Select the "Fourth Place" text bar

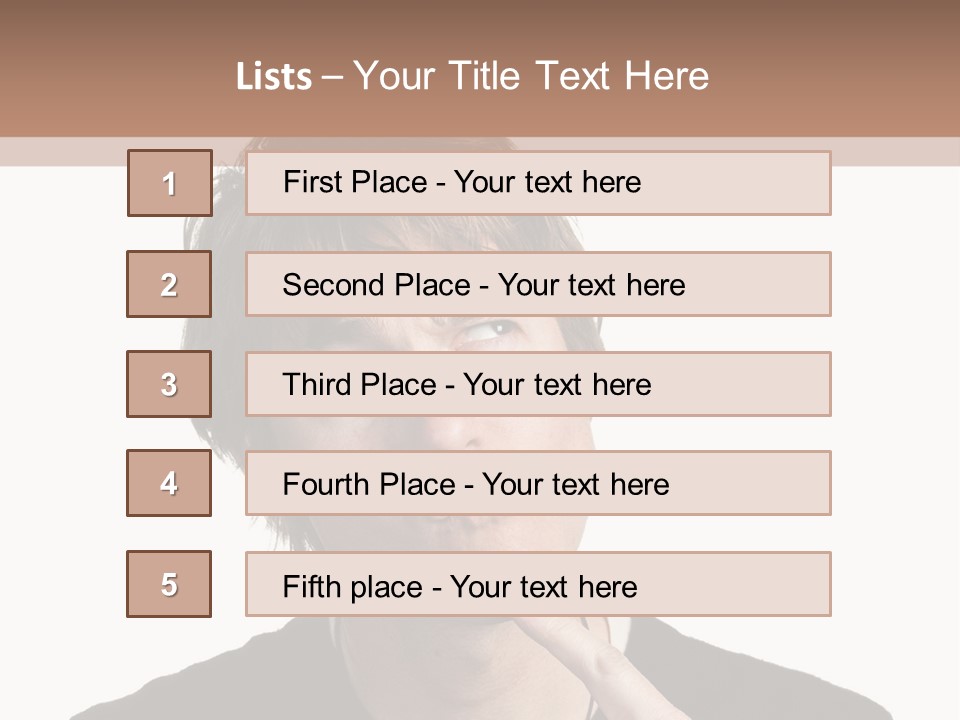(x=538, y=484)
